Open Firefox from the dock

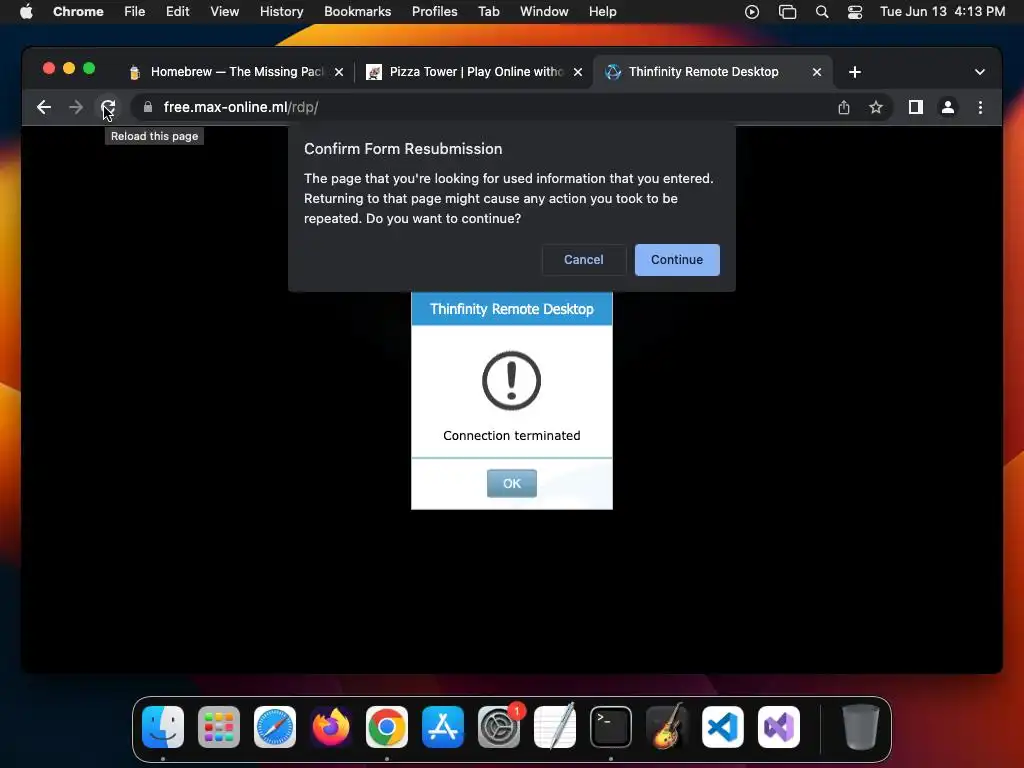pos(331,727)
